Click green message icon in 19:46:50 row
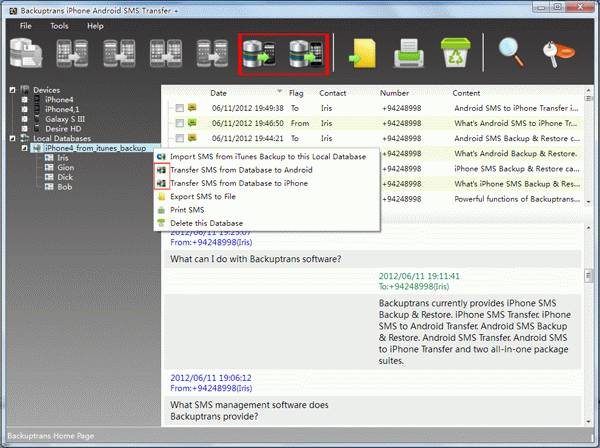The height and width of the screenshot is (448, 600). [192, 123]
